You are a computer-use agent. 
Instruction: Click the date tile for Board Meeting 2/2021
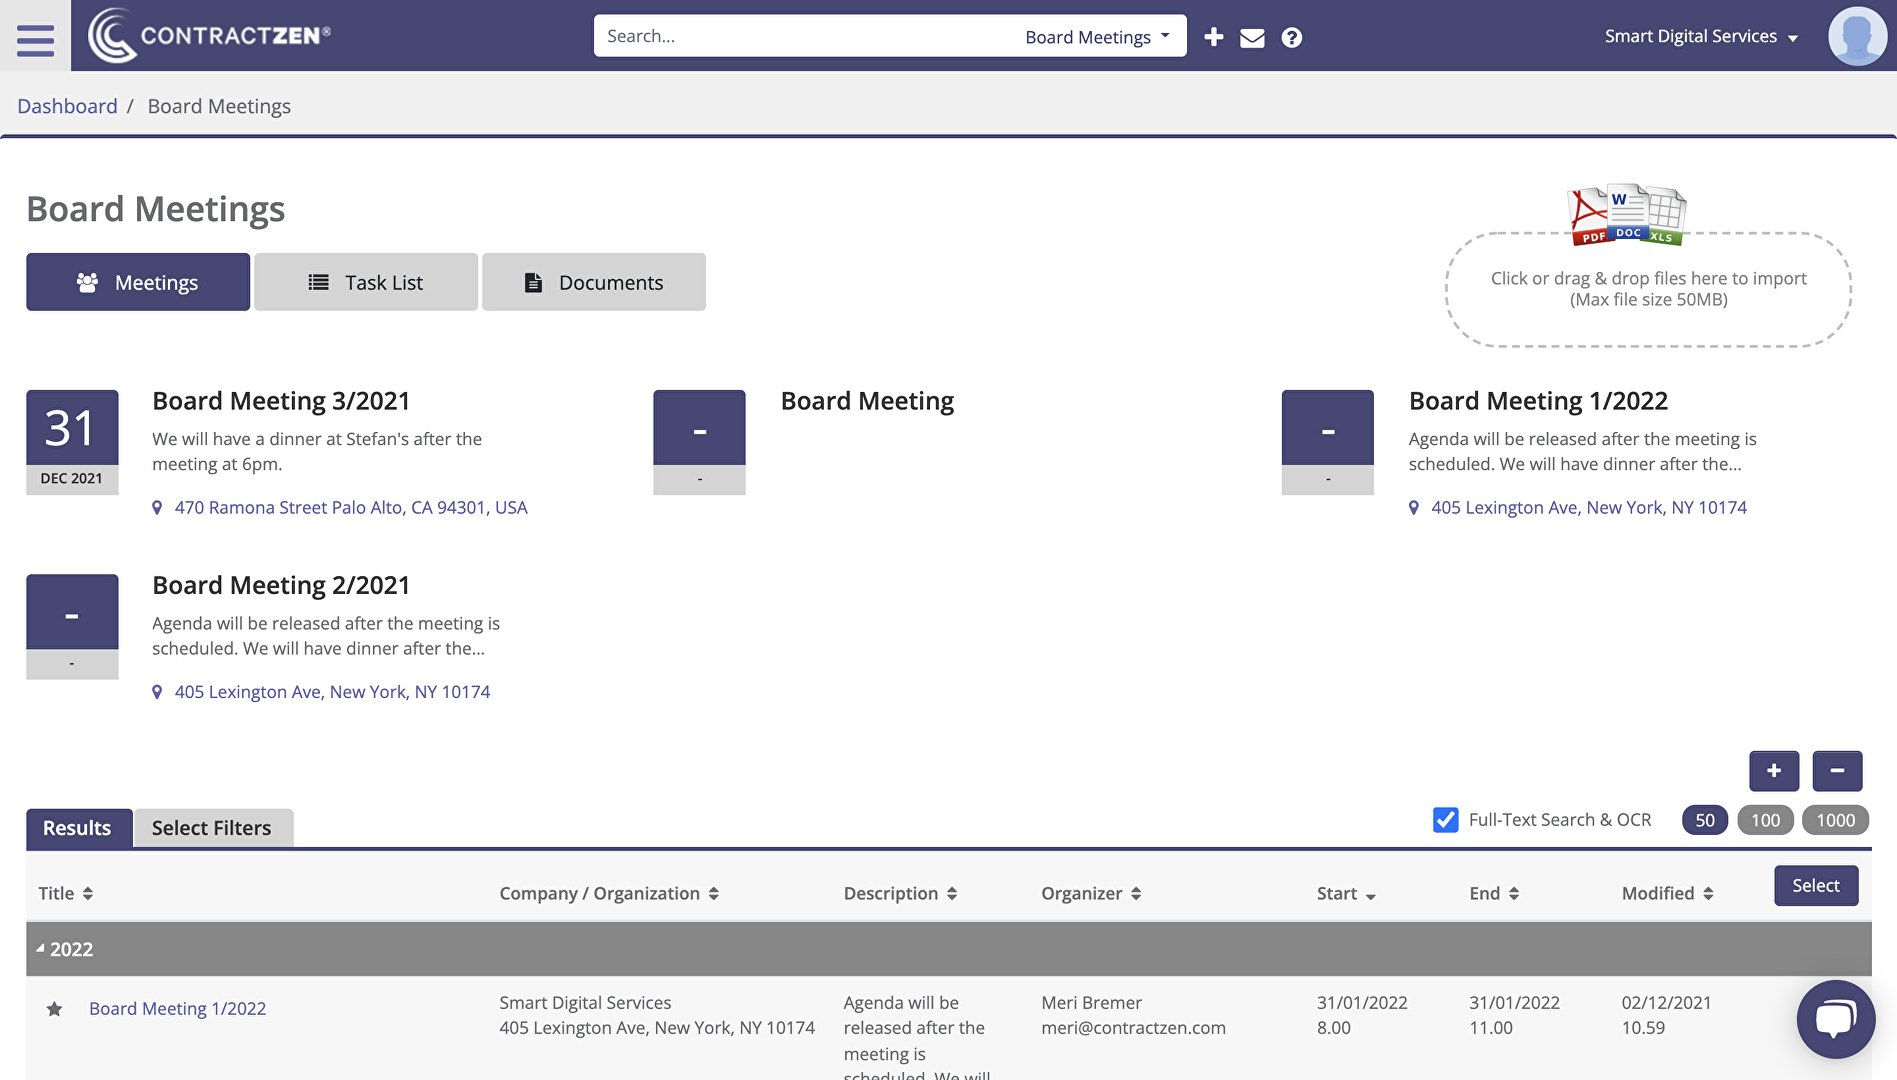pyautogui.click(x=72, y=626)
